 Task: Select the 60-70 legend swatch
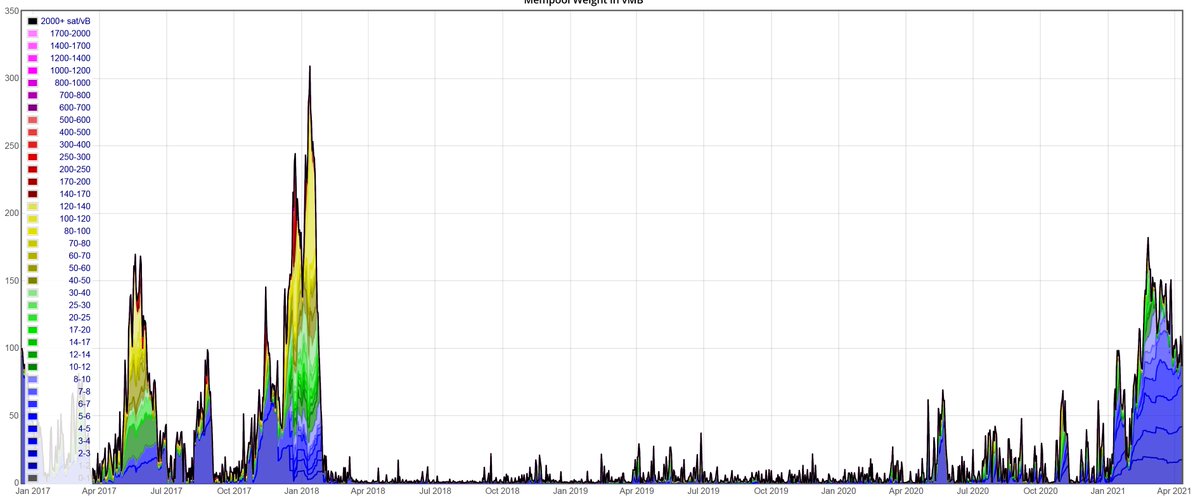click(x=33, y=256)
